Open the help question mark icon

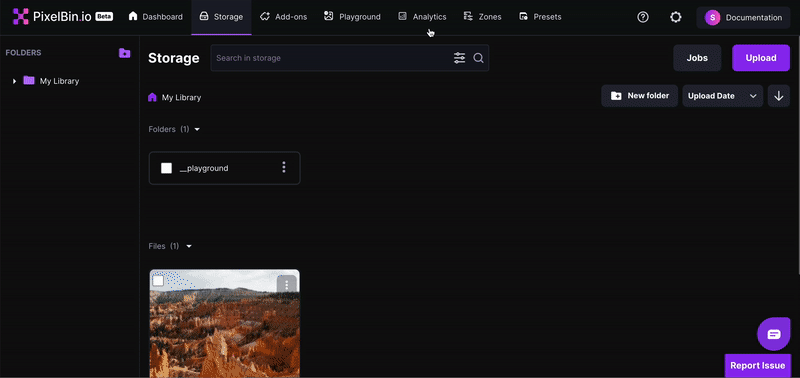tap(643, 17)
